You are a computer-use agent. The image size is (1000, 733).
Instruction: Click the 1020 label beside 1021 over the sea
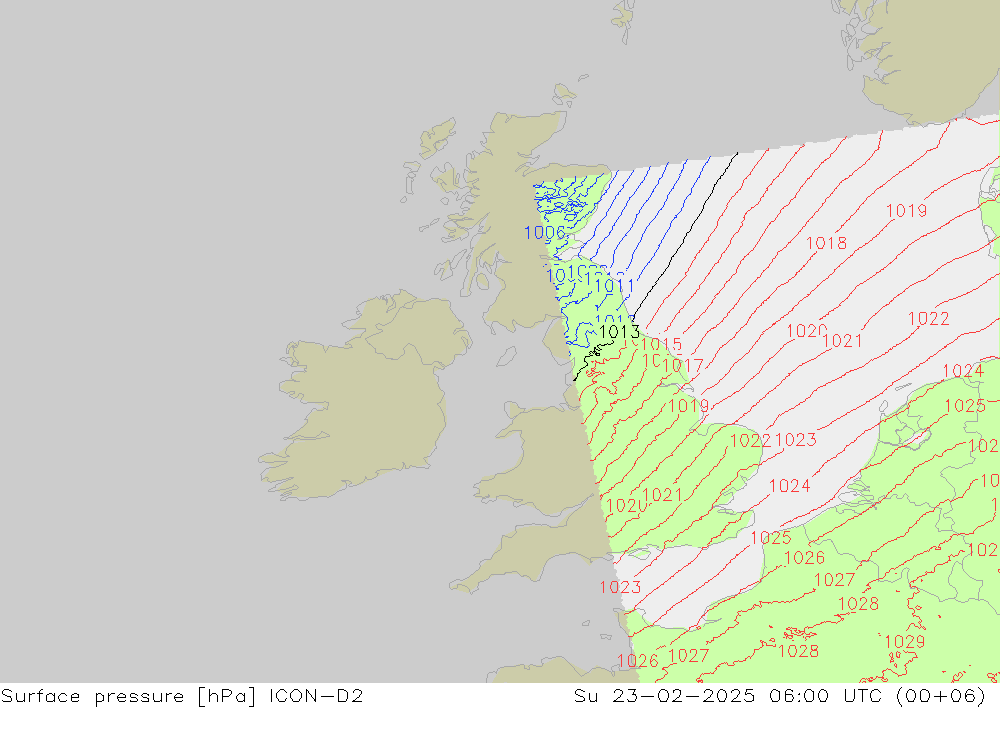[x=806, y=331]
